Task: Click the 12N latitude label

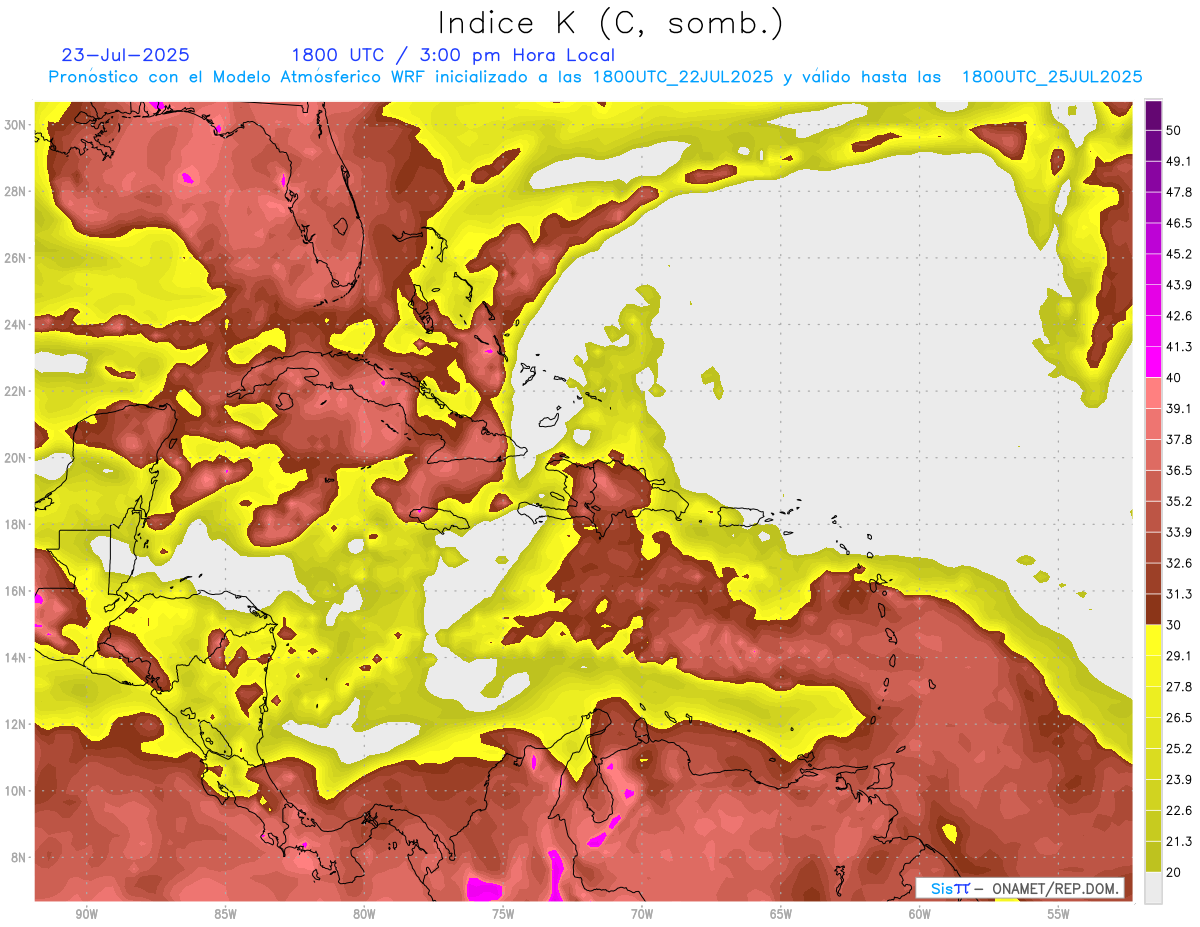Action: pyautogui.click(x=17, y=724)
